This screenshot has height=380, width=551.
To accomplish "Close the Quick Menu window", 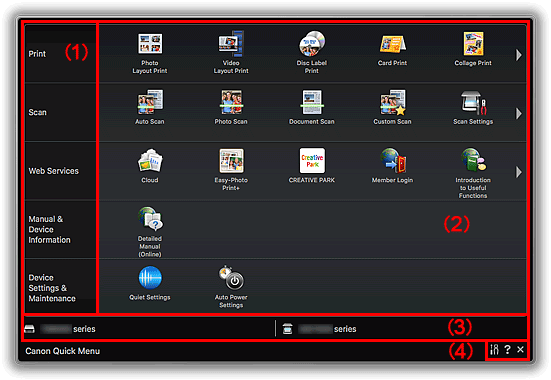I will tap(520, 349).
